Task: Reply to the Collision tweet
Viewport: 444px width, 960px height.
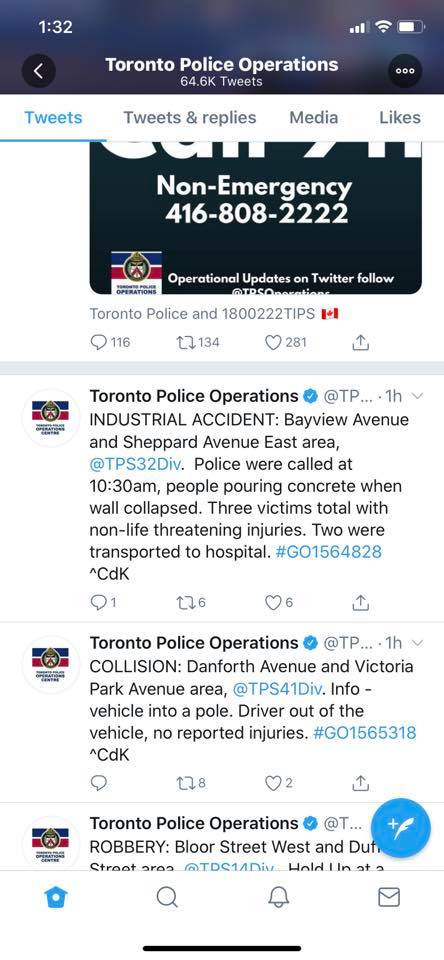Action: point(99,782)
